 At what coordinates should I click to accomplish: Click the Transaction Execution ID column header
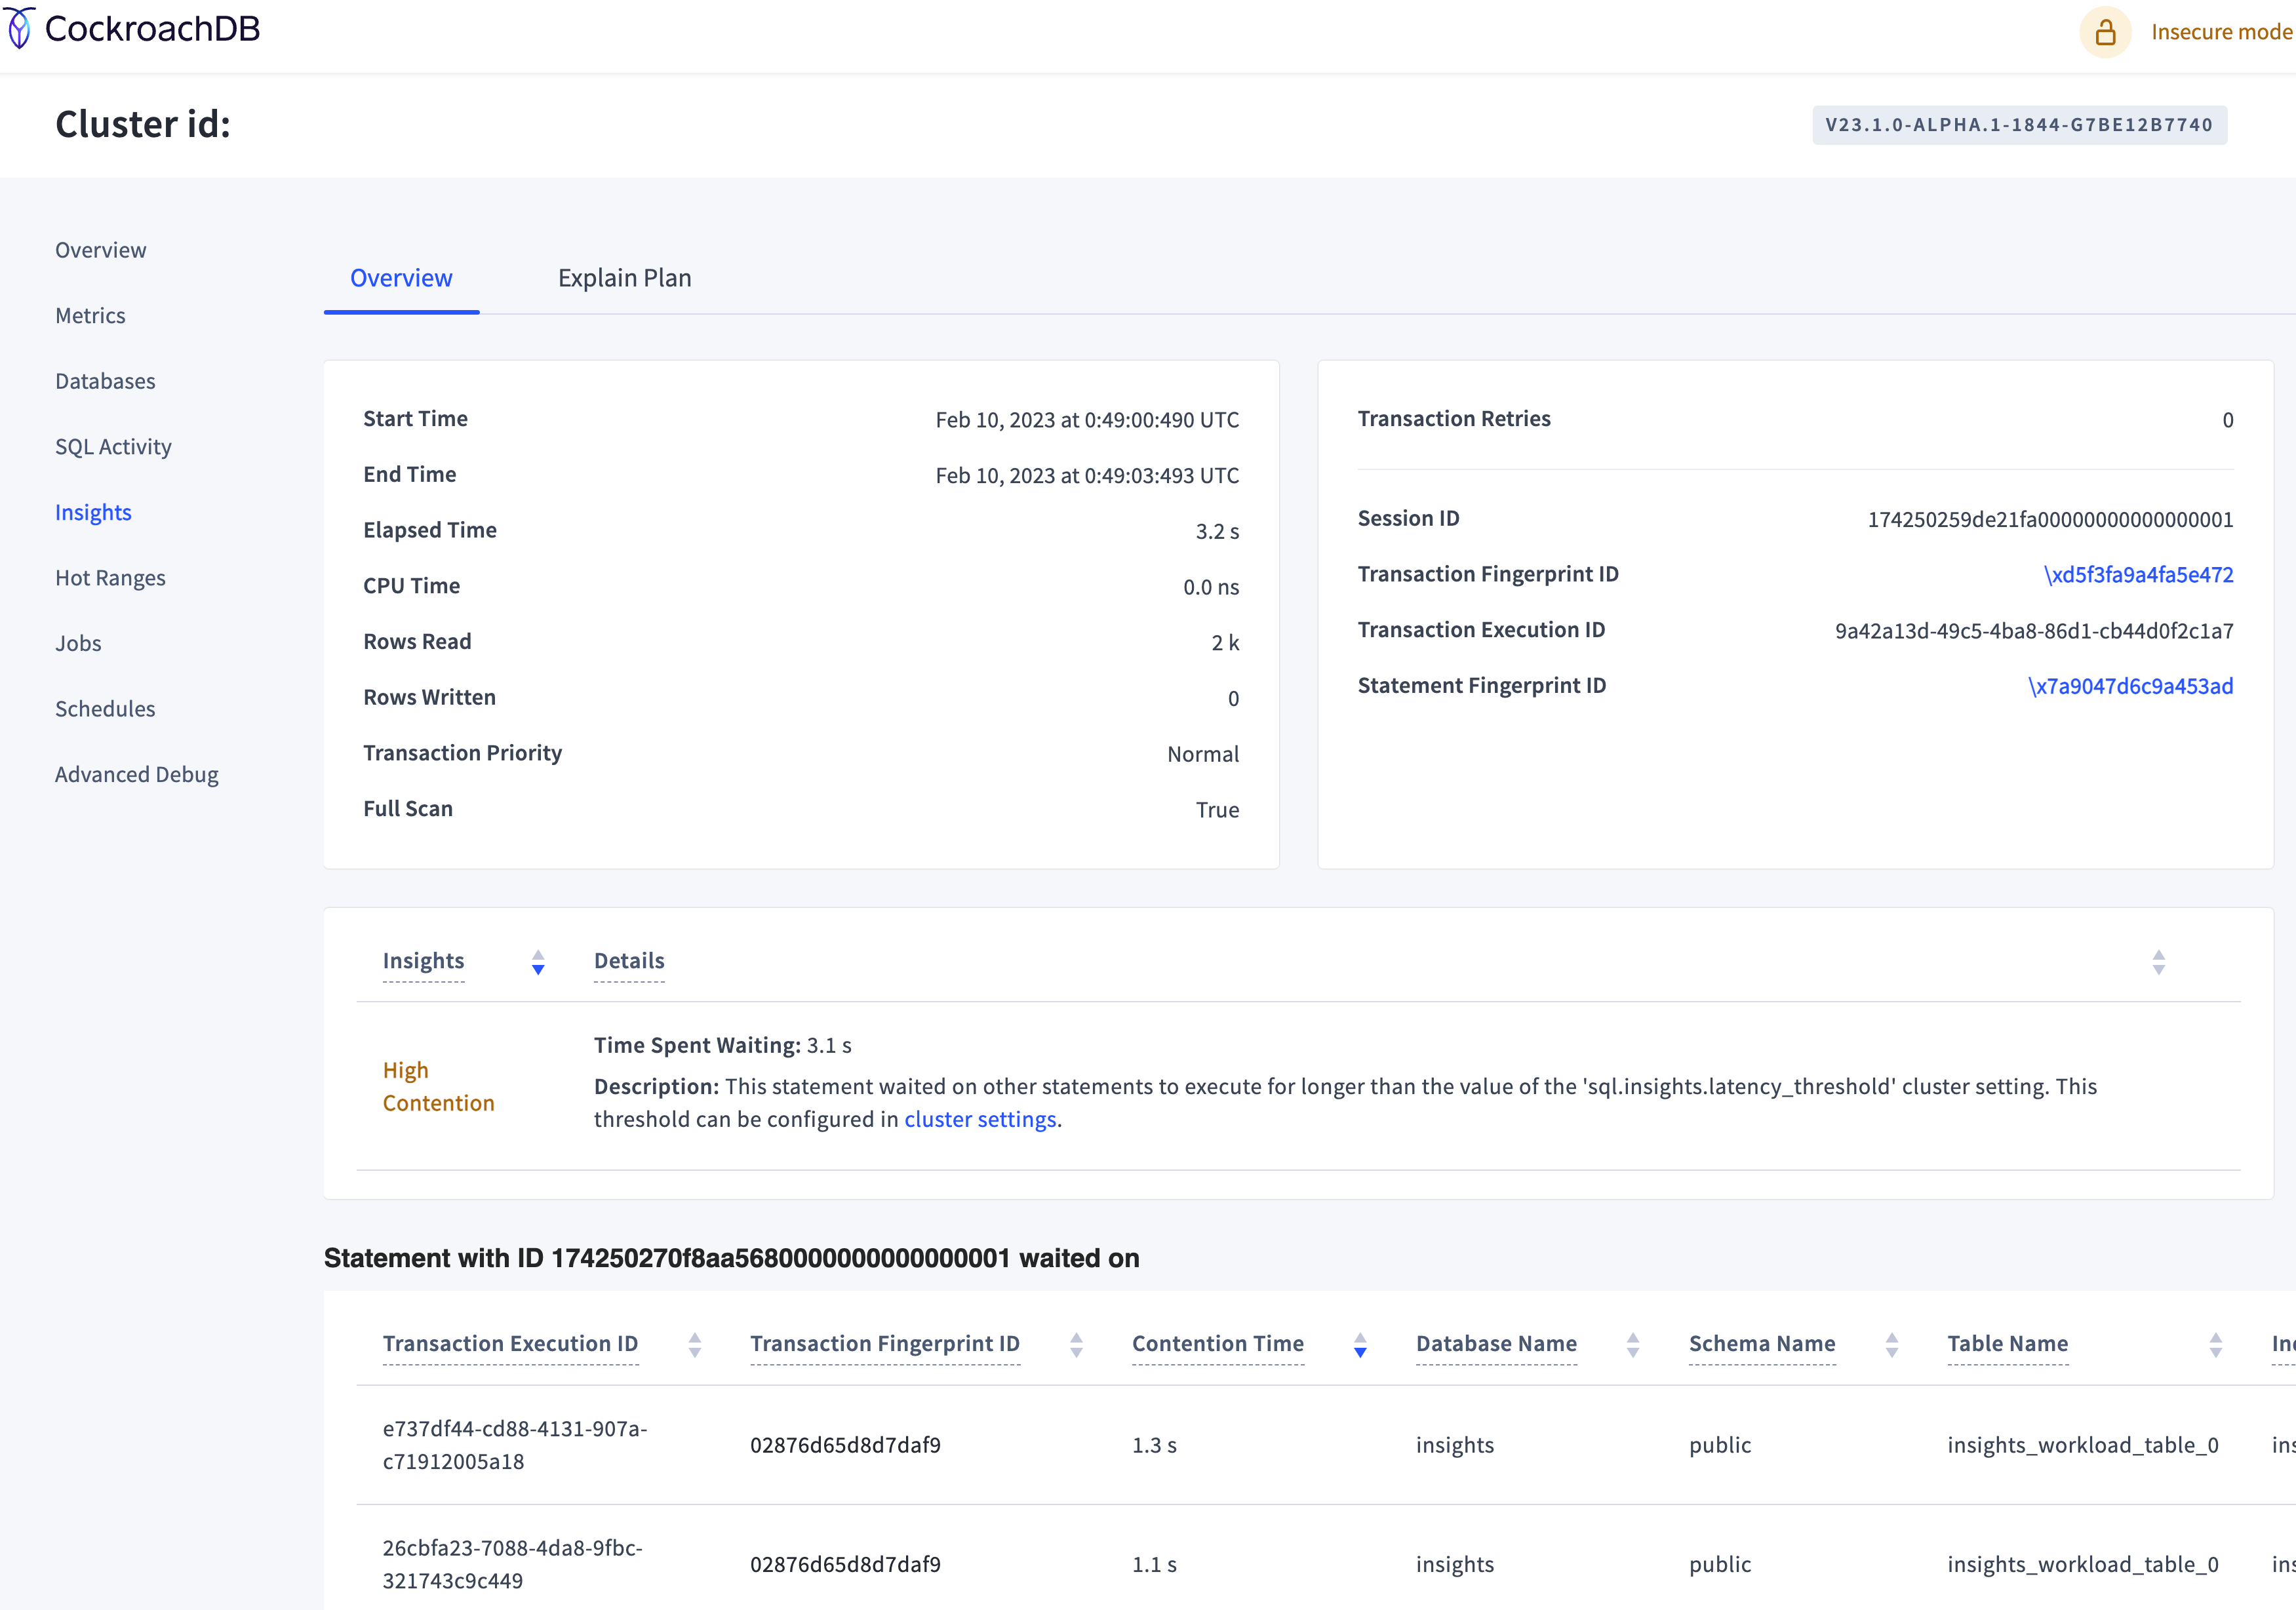click(510, 1344)
